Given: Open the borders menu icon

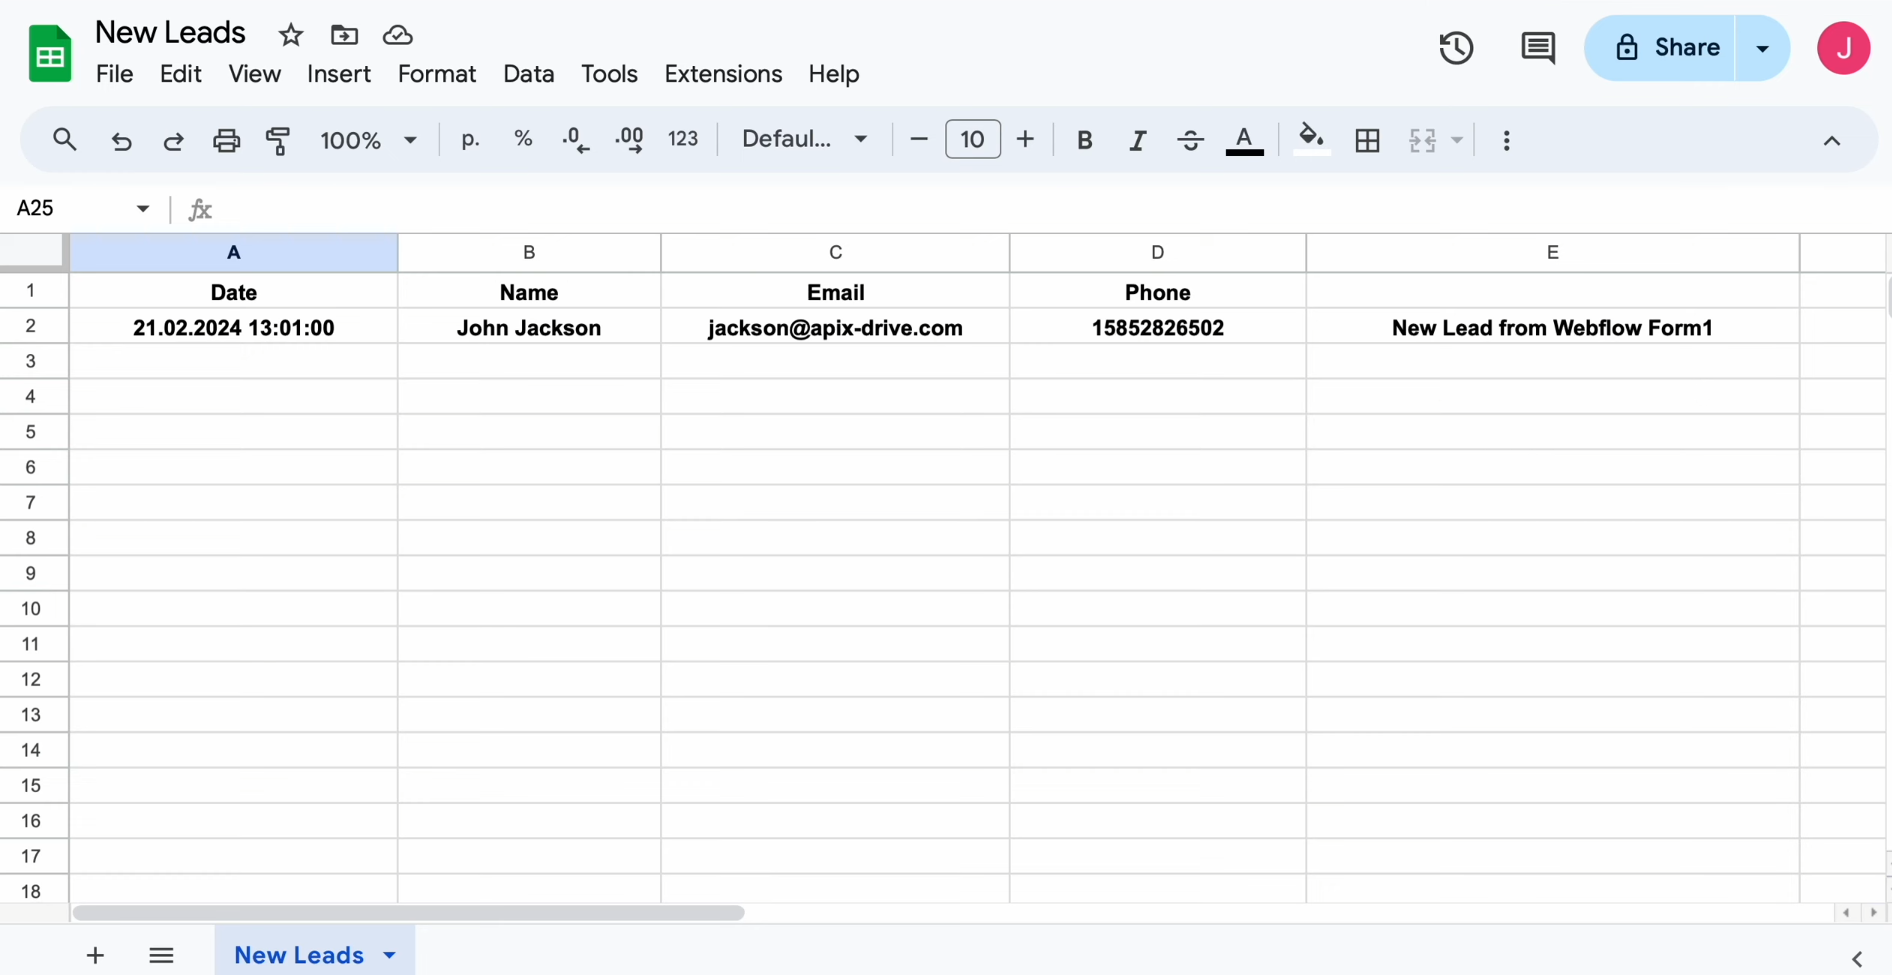Looking at the screenshot, I should 1367,140.
